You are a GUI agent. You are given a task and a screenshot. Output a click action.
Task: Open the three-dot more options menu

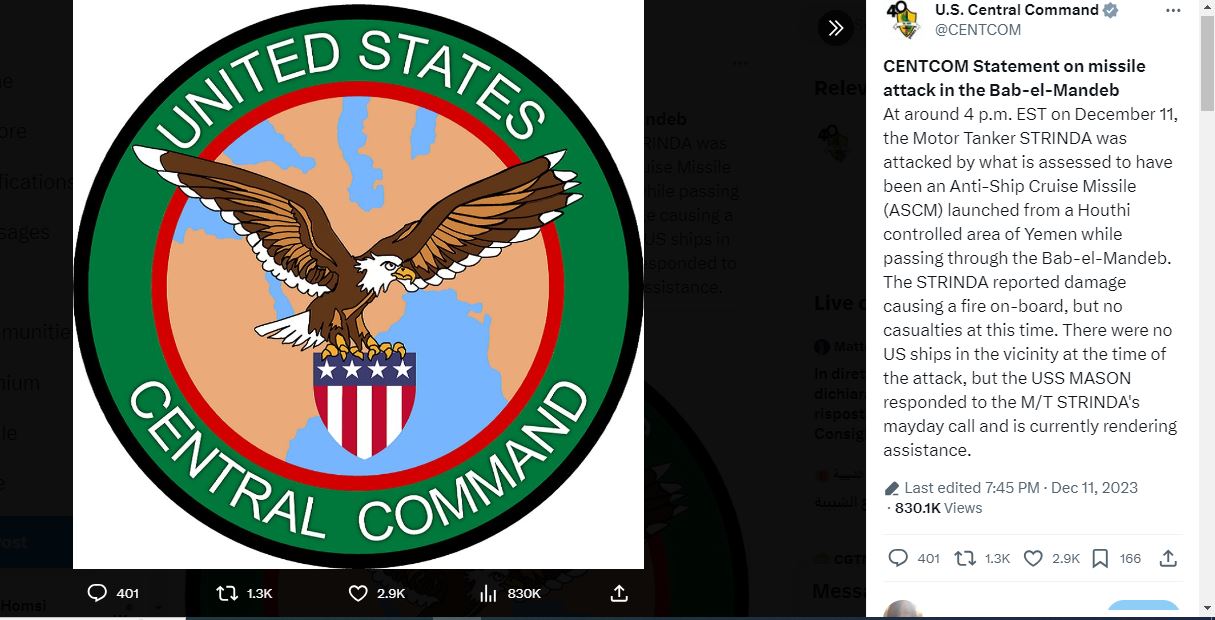[1173, 10]
